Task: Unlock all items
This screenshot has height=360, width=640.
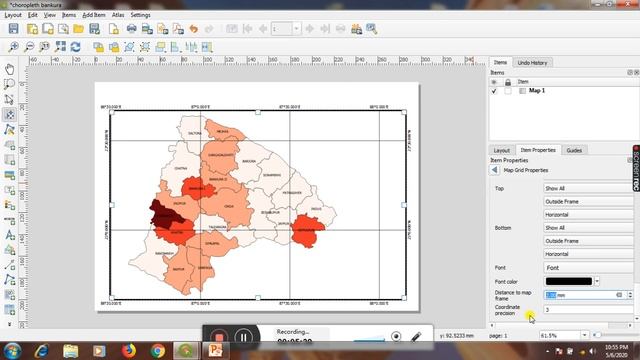Action: pos(114,47)
